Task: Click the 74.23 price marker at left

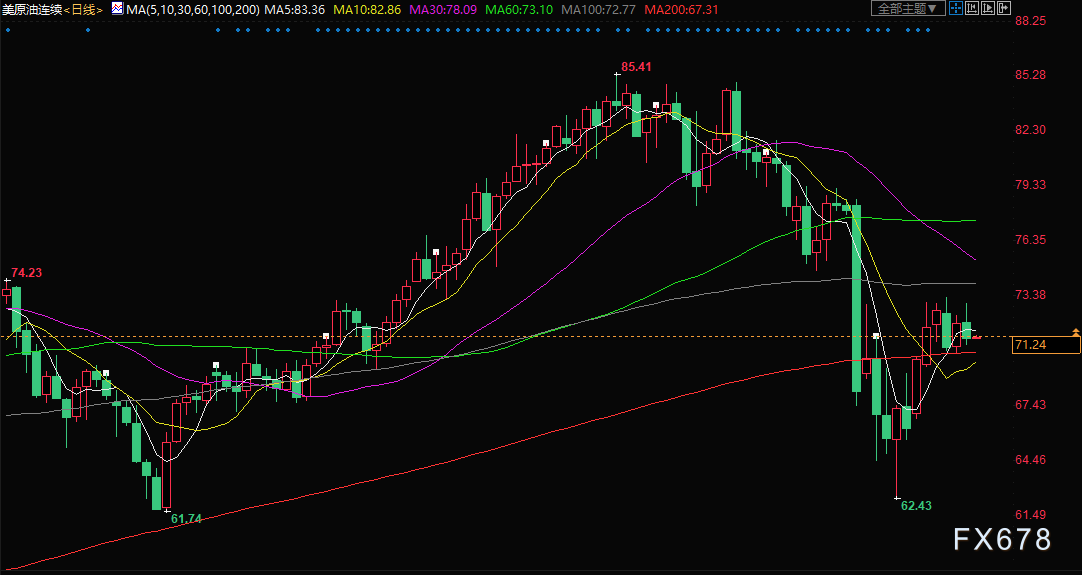Action: [26, 273]
